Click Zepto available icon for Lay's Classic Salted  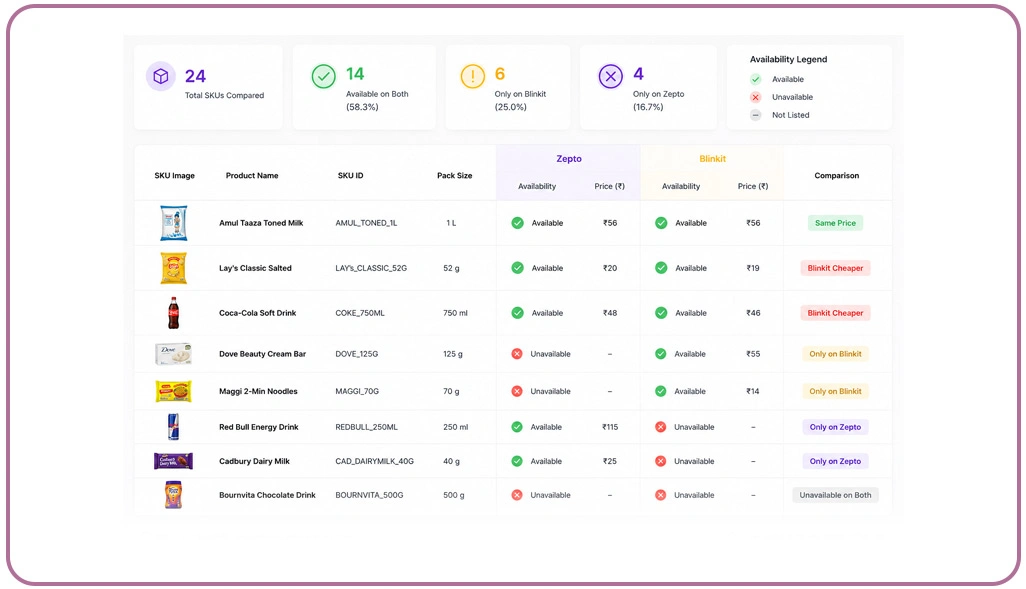click(518, 268)
